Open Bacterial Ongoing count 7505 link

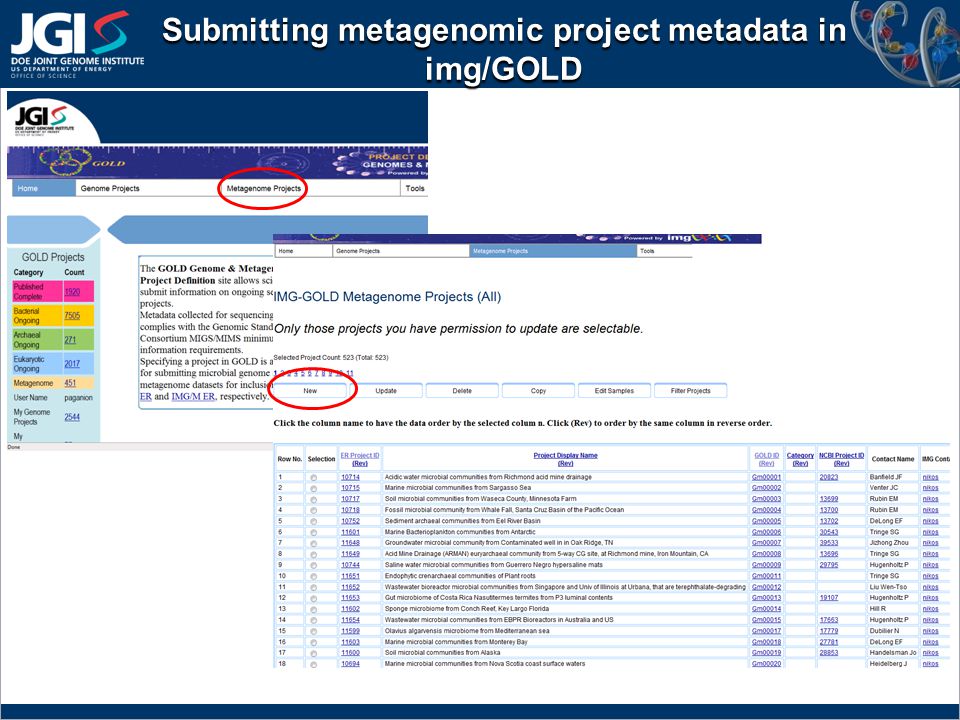tap(72, 315)
